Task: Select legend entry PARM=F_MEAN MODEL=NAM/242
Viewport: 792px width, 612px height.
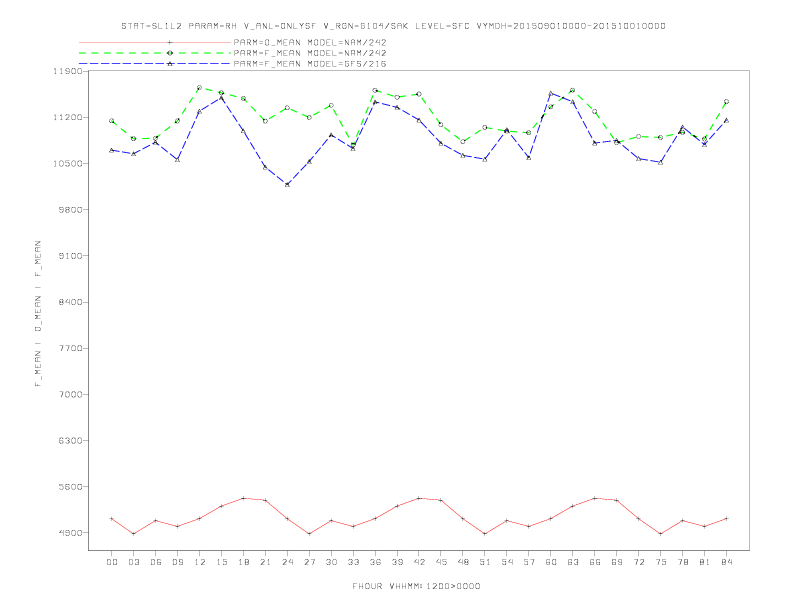Action: point(310,53)
